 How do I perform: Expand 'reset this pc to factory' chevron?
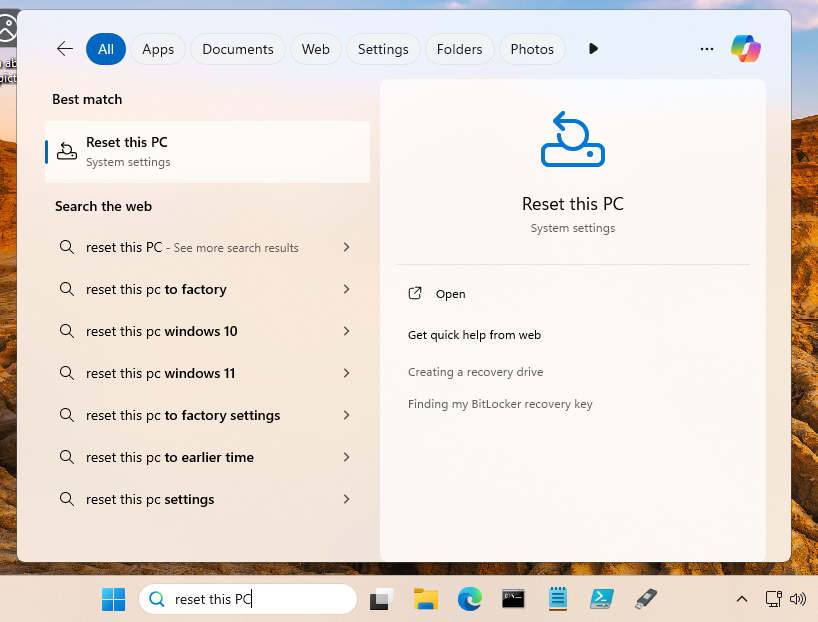[346, 289]
